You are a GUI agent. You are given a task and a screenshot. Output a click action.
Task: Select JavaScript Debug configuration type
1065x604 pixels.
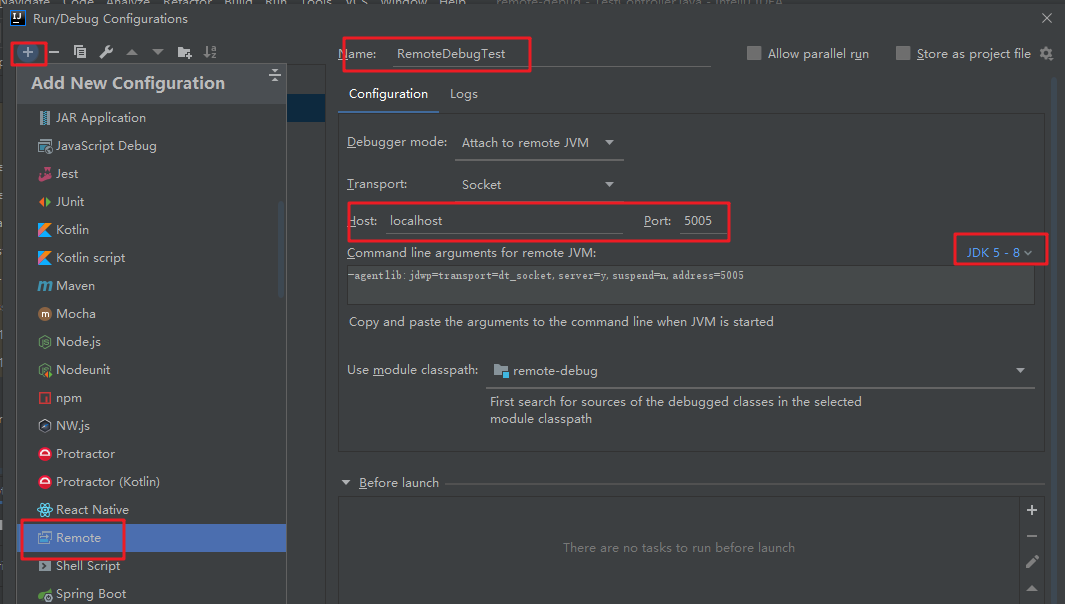tap(151, 145)
